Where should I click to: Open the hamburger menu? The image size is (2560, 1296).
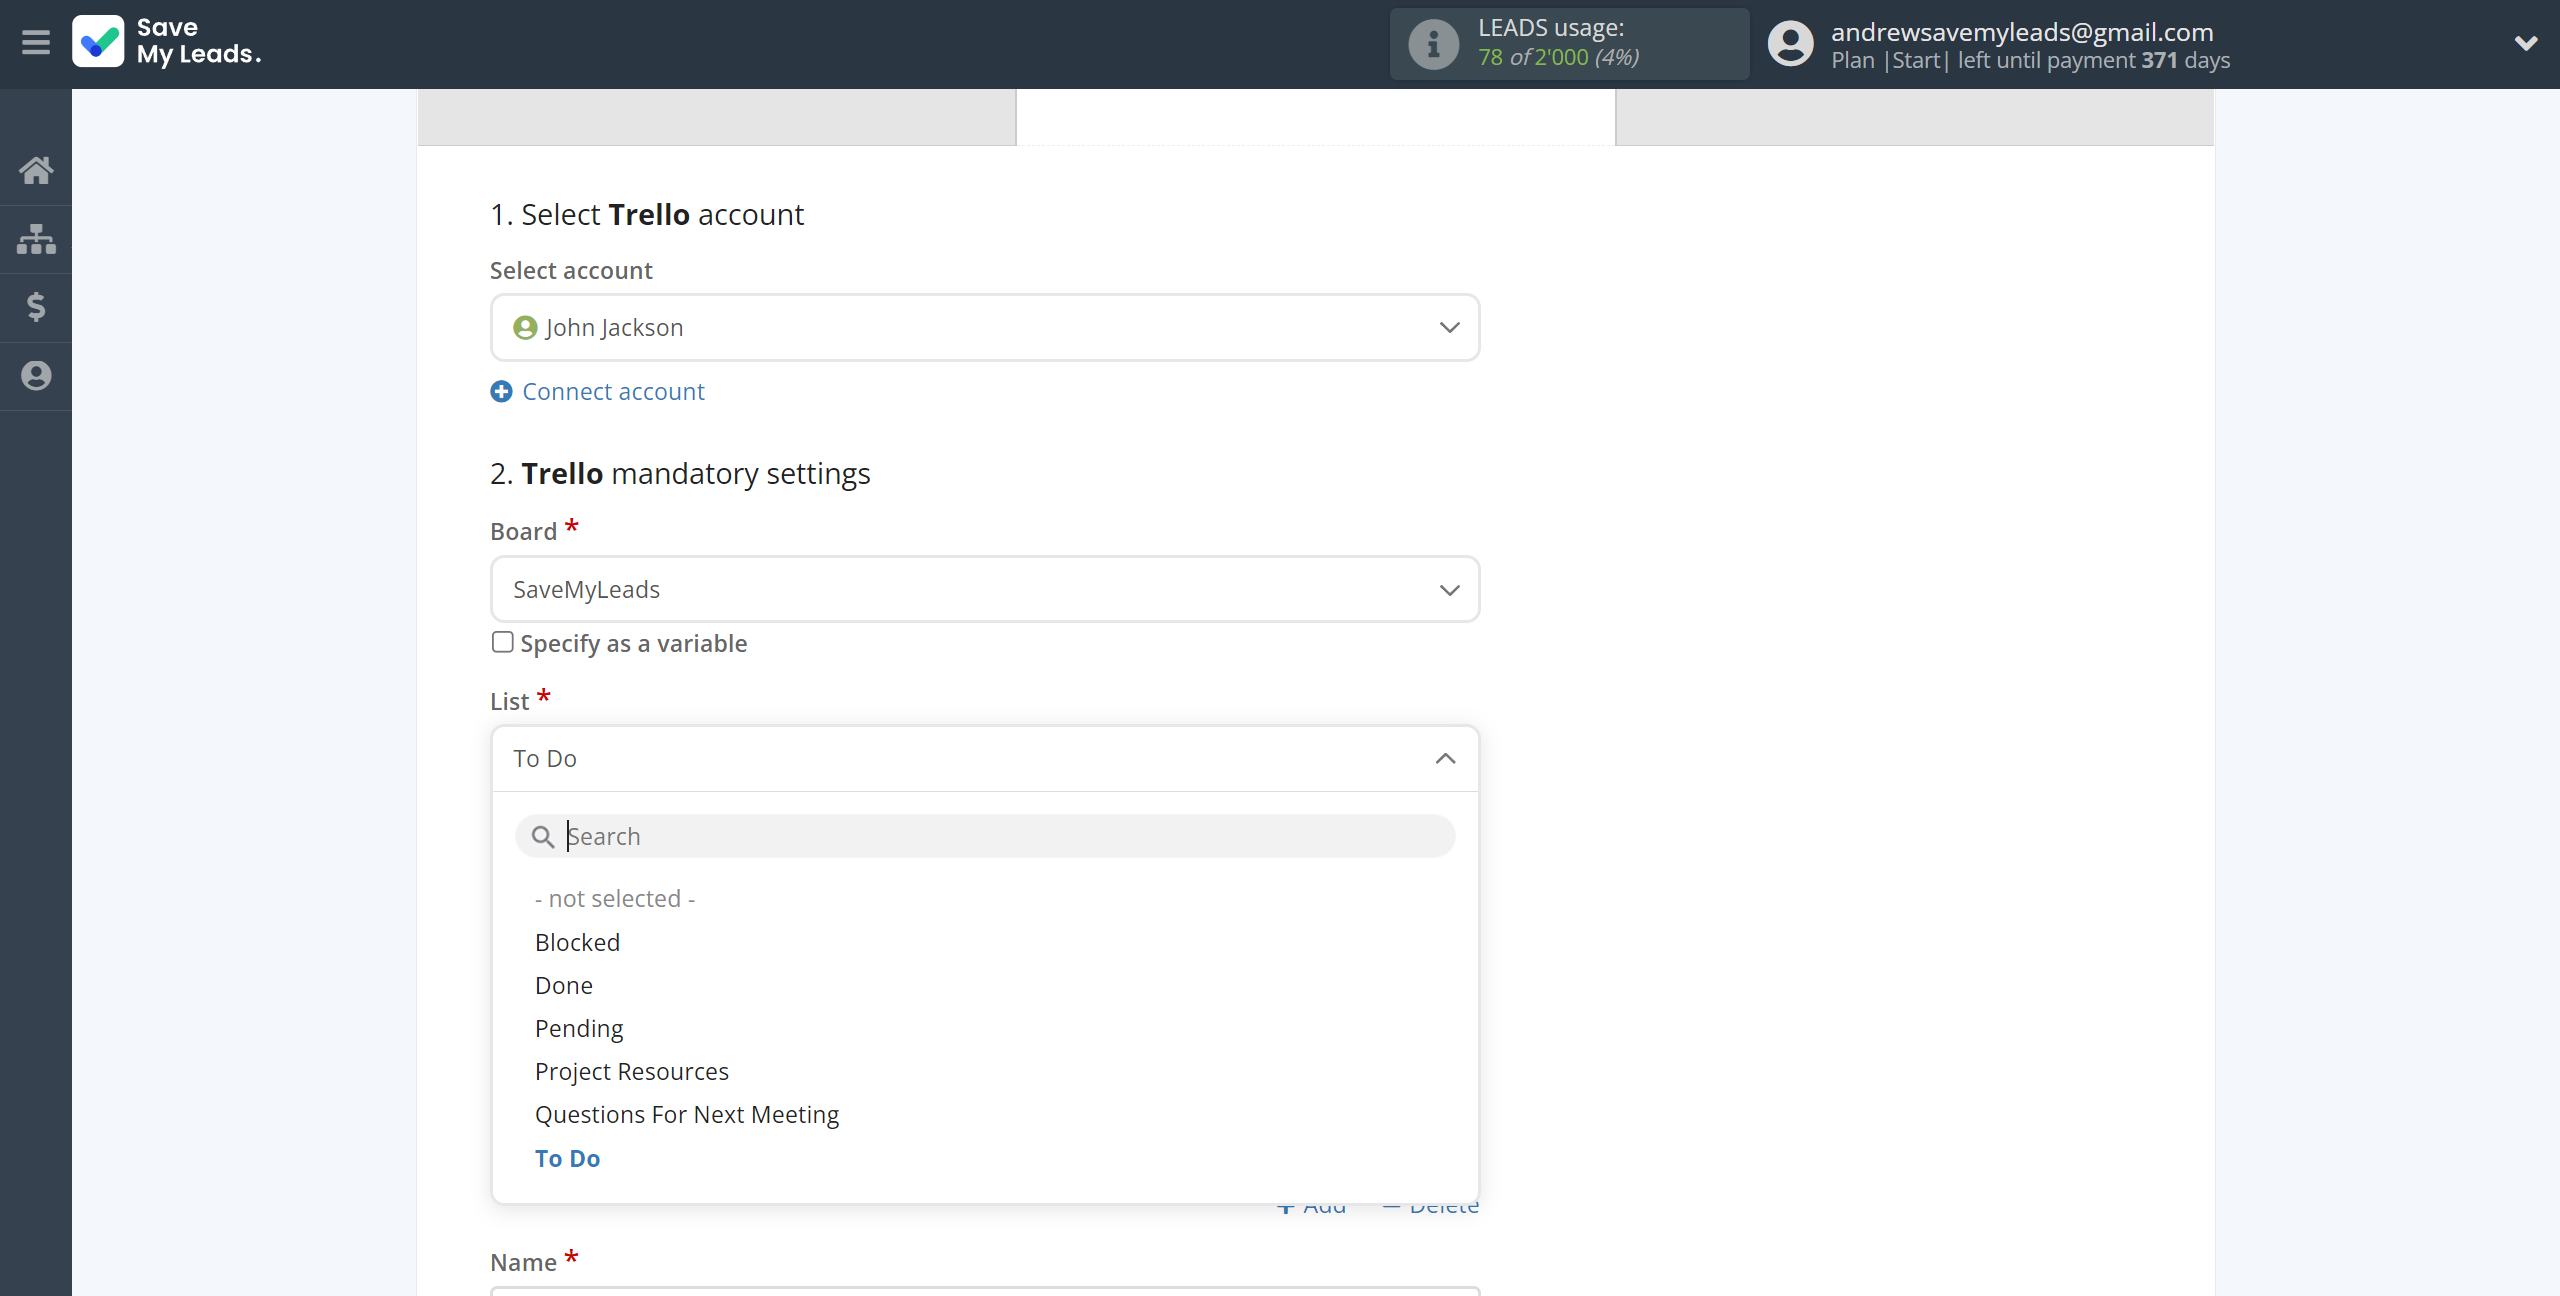[36, 42]
